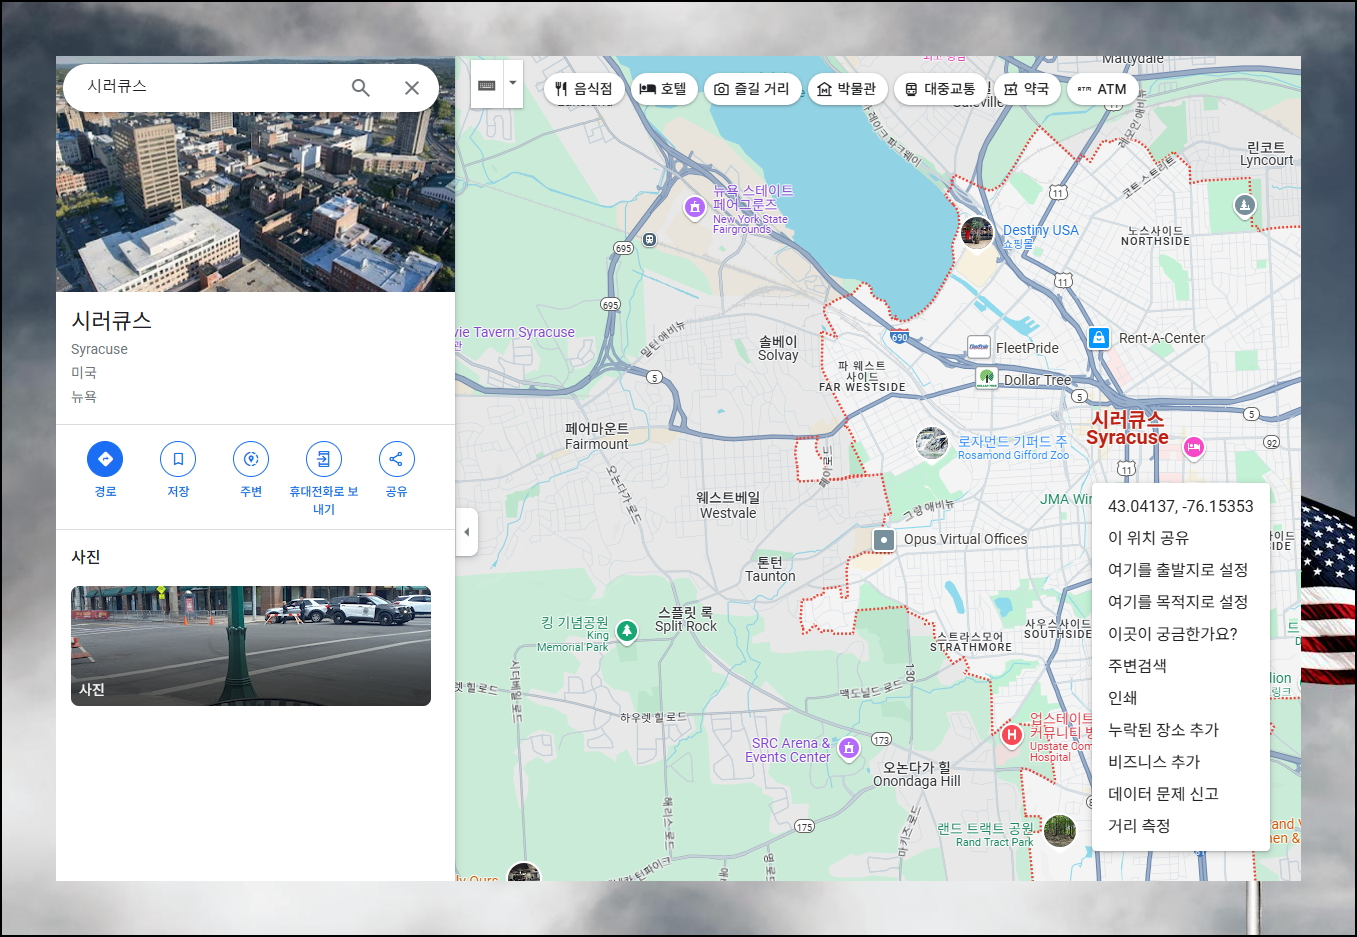Click the Split Rock label
1357x937 pixels.
click(x=686, y=619)
